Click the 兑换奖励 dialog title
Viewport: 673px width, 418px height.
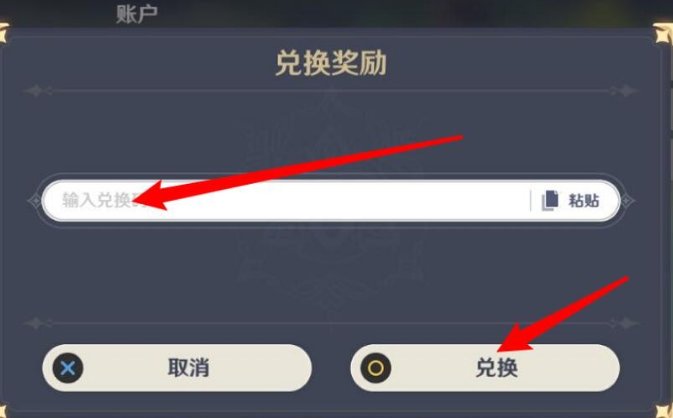pos(331,64)
